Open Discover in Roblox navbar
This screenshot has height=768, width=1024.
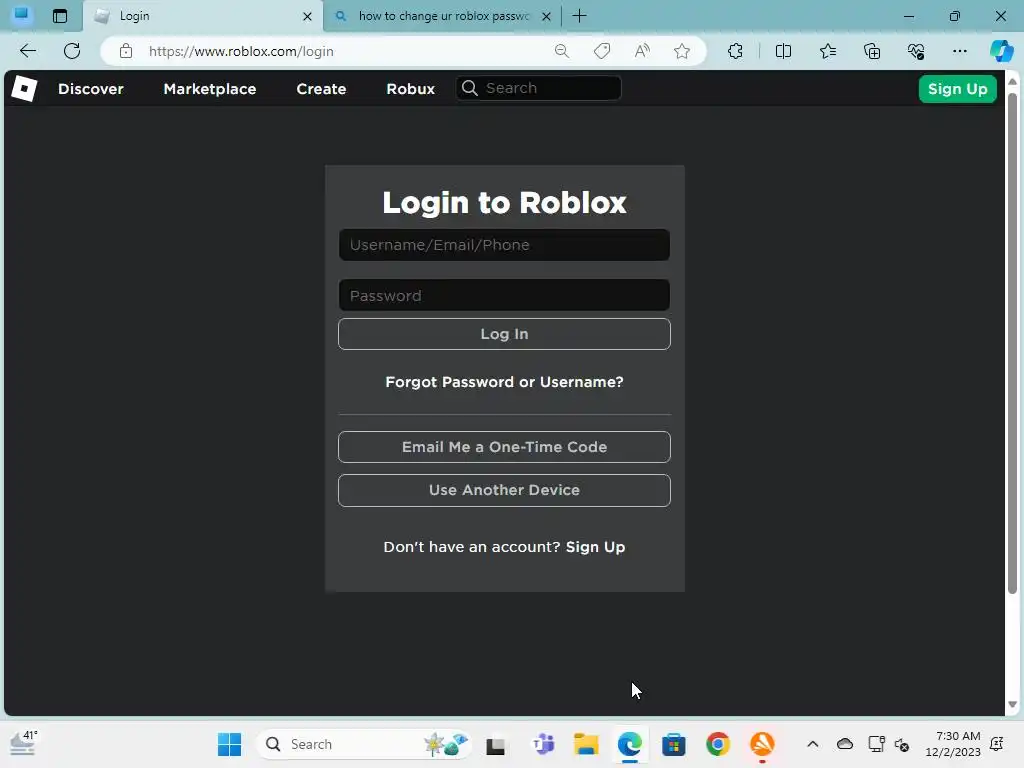click(x=91, y=89)
